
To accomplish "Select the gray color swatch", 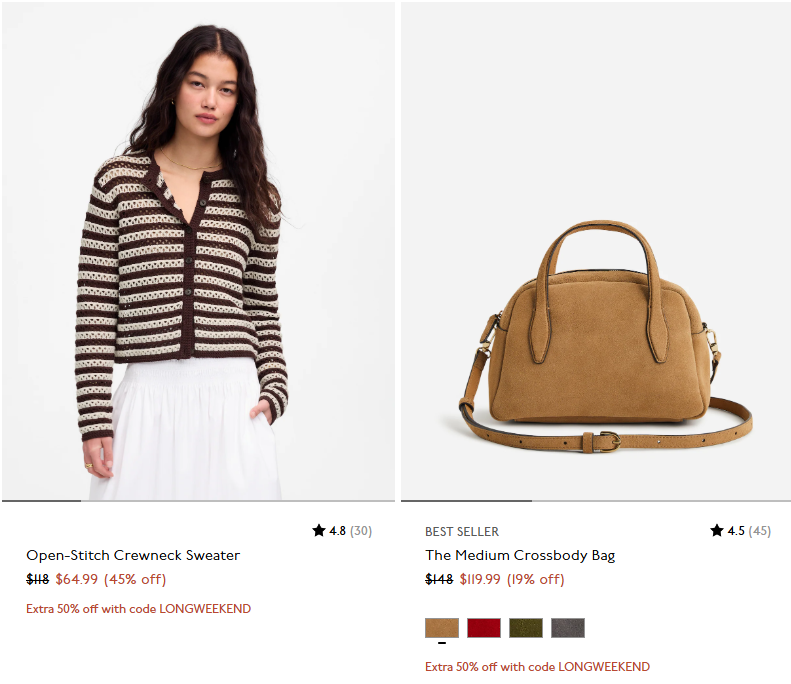I will (x=568, y=628).
